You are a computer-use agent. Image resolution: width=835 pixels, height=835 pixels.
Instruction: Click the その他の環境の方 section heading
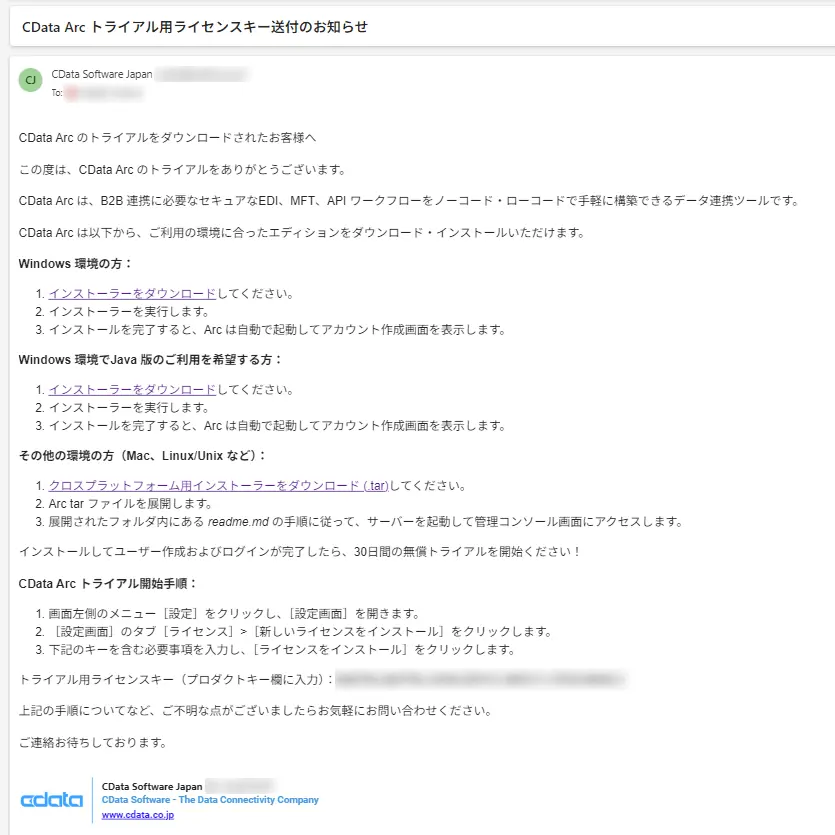(140, 455)
